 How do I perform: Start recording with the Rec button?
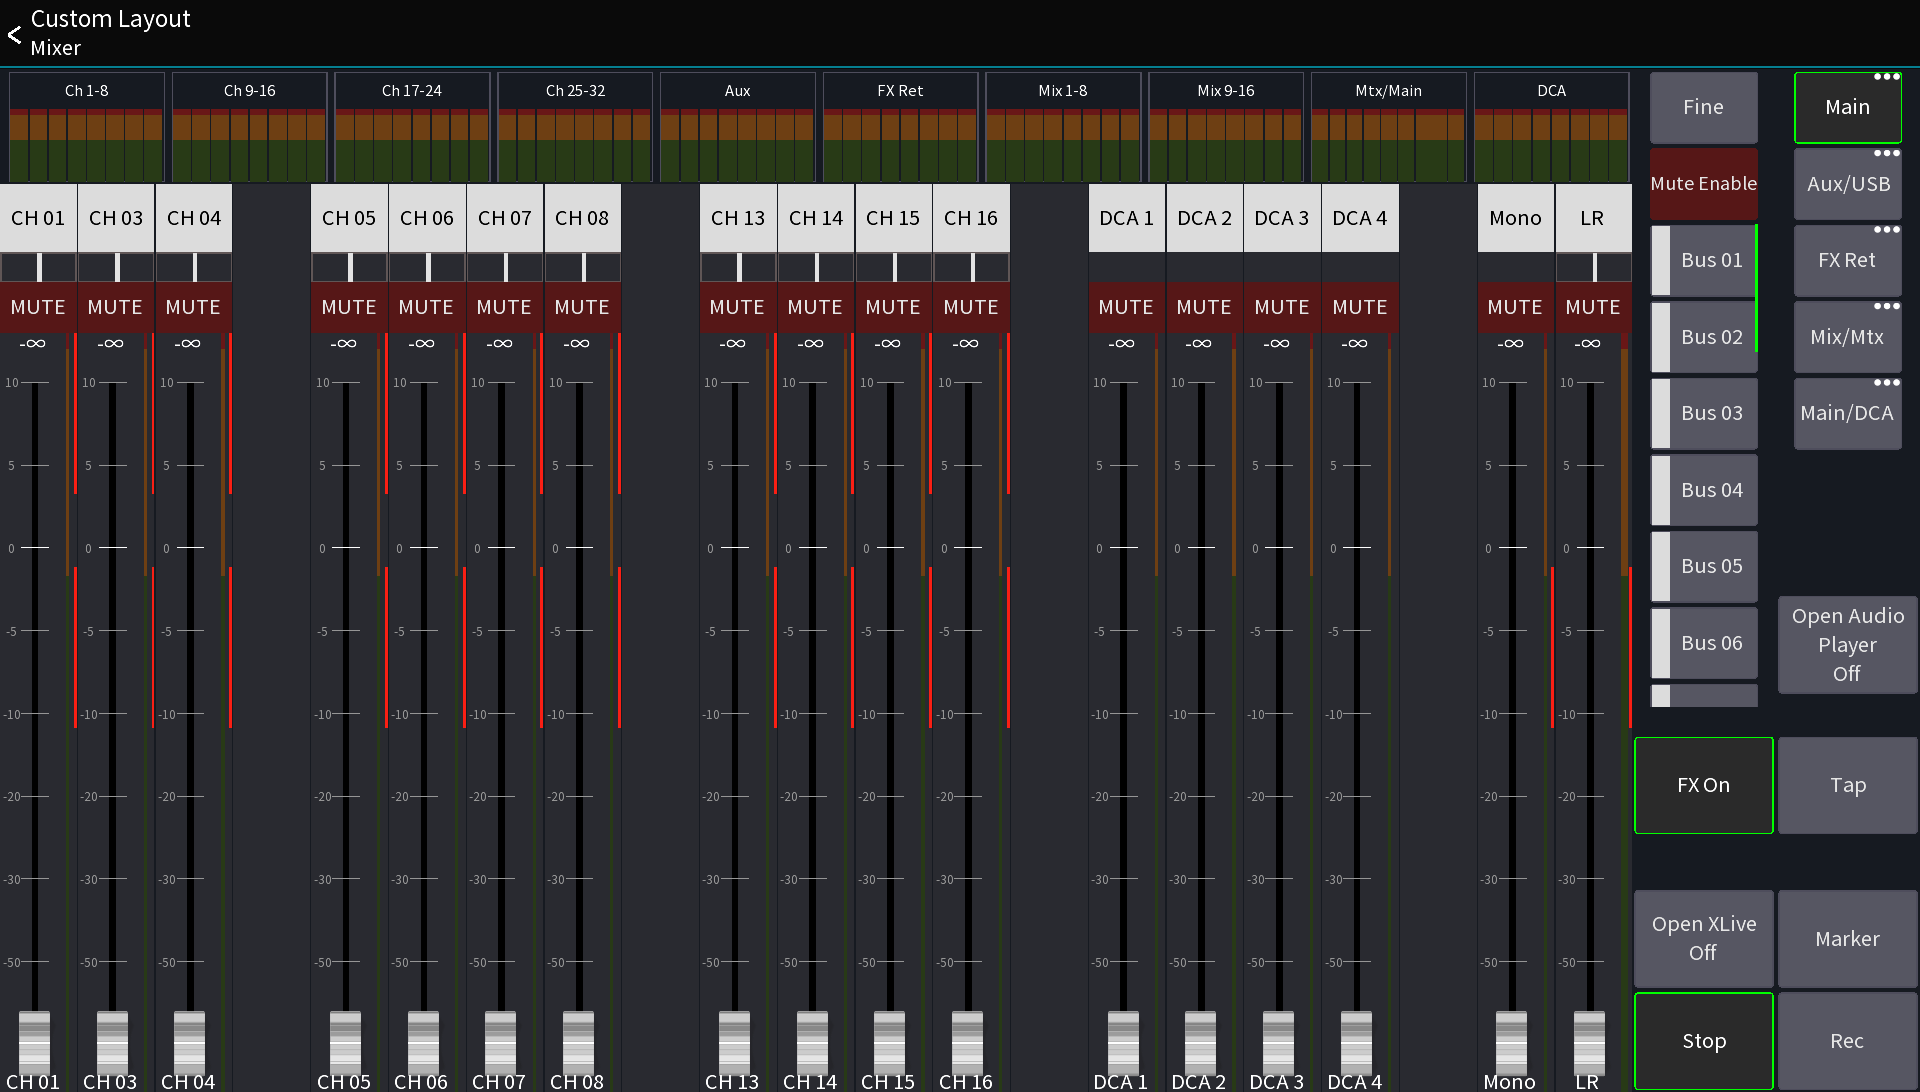(x=1847, y=1040)
